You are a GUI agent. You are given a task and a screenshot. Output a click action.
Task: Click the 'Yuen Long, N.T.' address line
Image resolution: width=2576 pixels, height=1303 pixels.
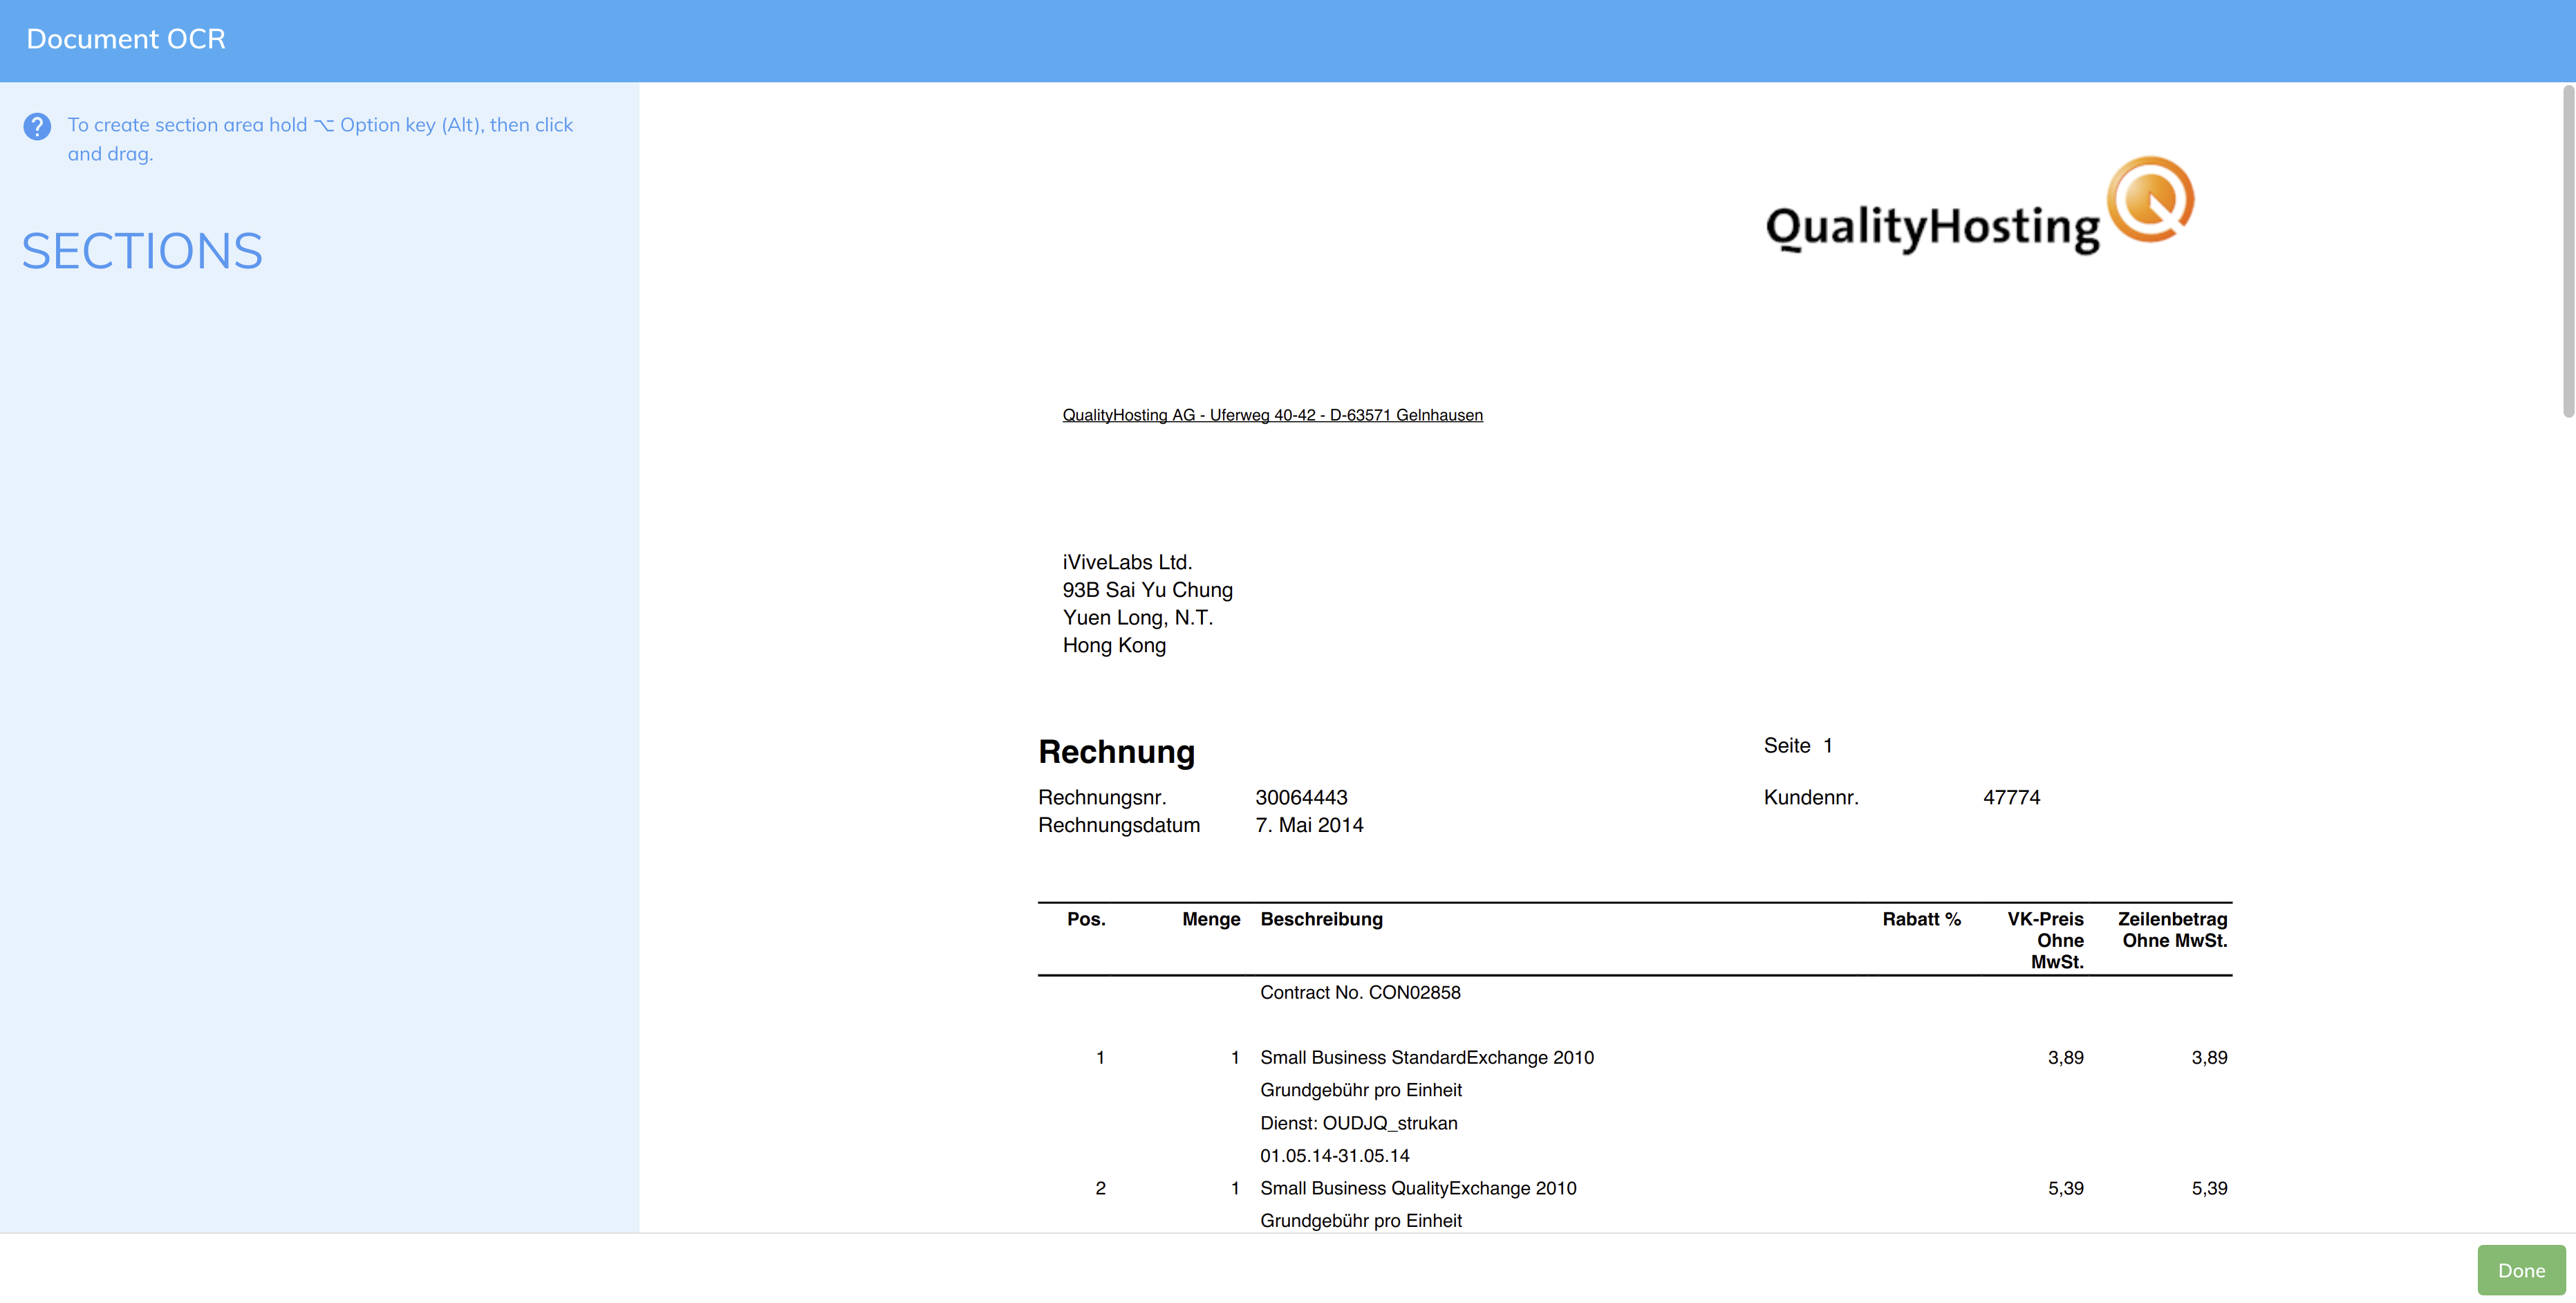(1137, 618)
